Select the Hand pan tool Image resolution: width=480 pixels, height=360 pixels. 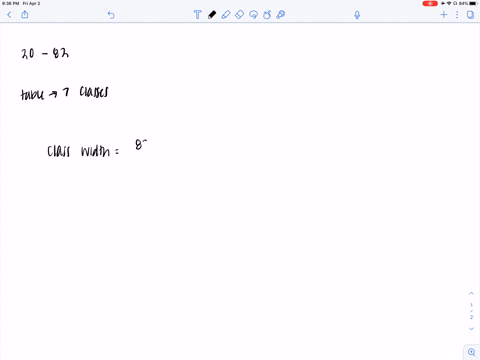click(267, 15)
